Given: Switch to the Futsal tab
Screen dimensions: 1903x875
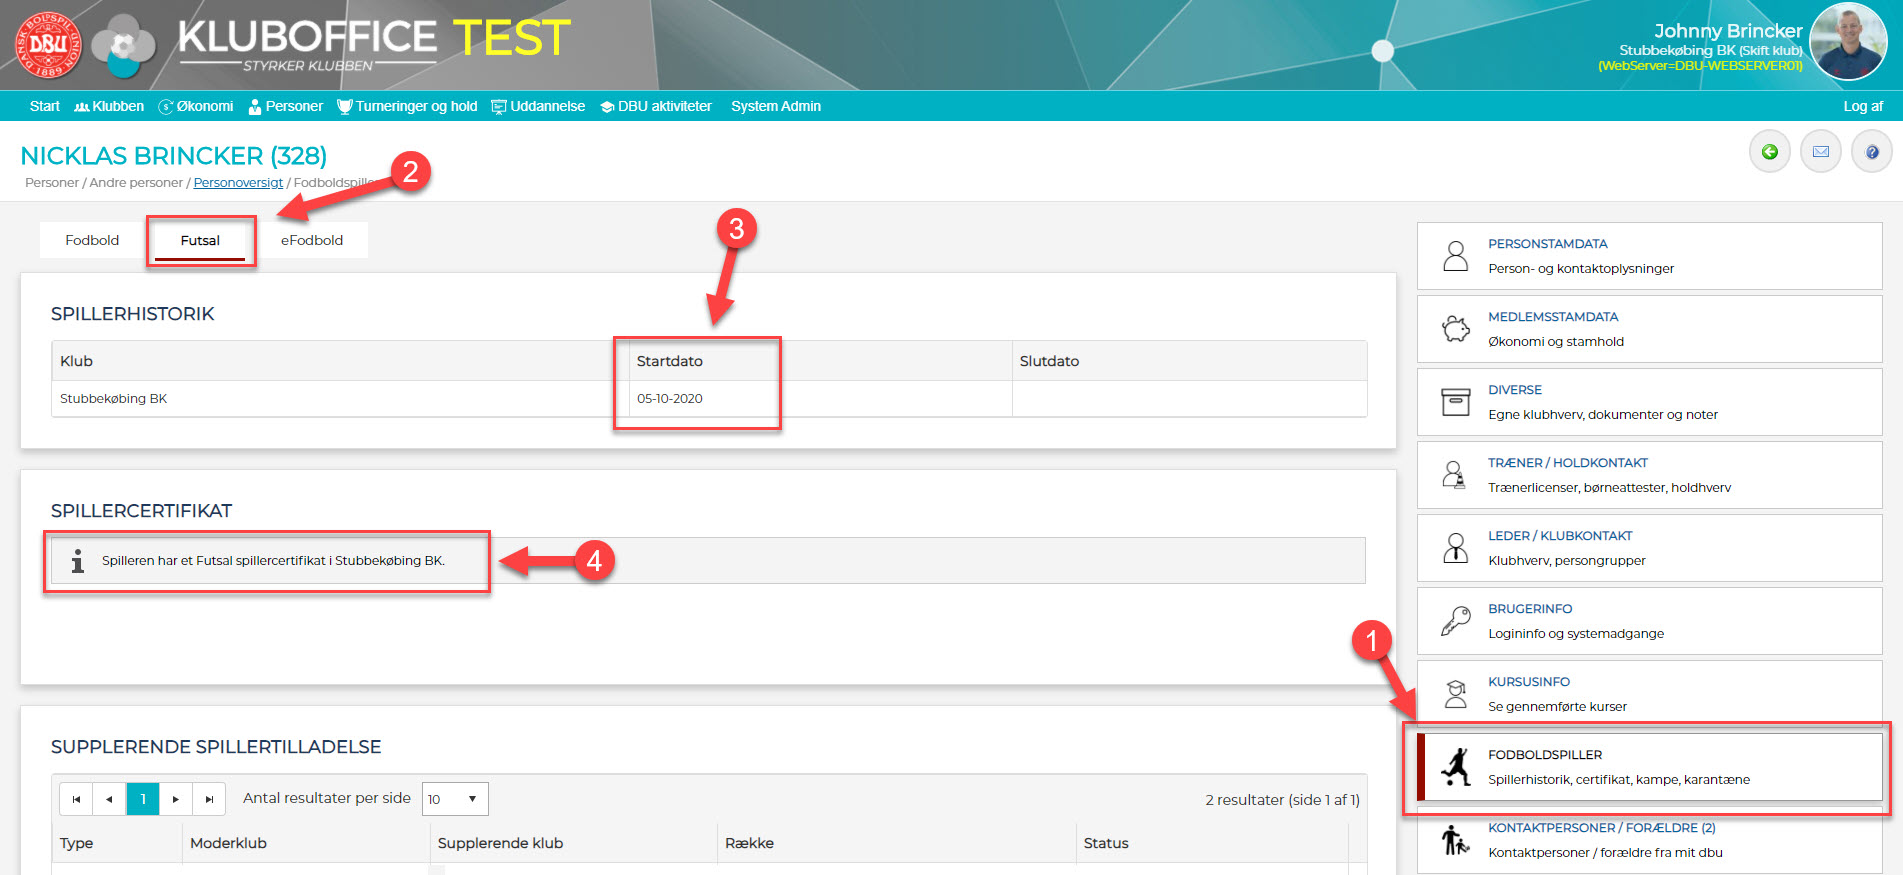Looking at the screenshot, I should [200, 240].
